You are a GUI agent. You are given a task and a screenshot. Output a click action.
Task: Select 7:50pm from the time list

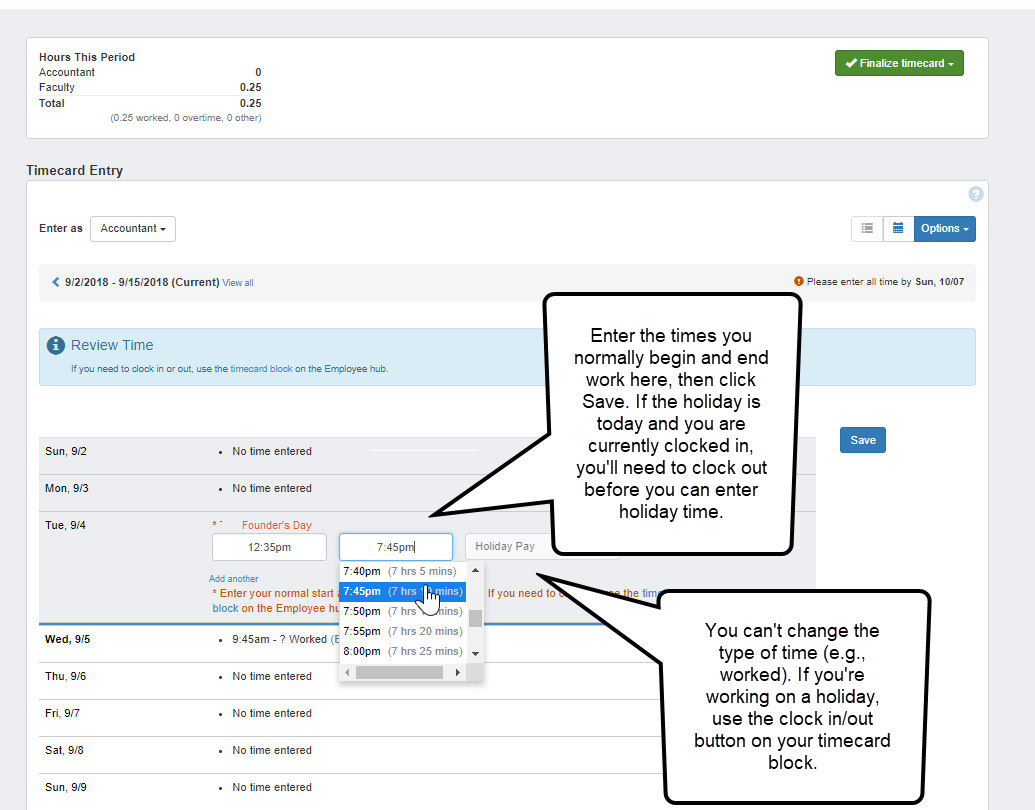point(403,611)
